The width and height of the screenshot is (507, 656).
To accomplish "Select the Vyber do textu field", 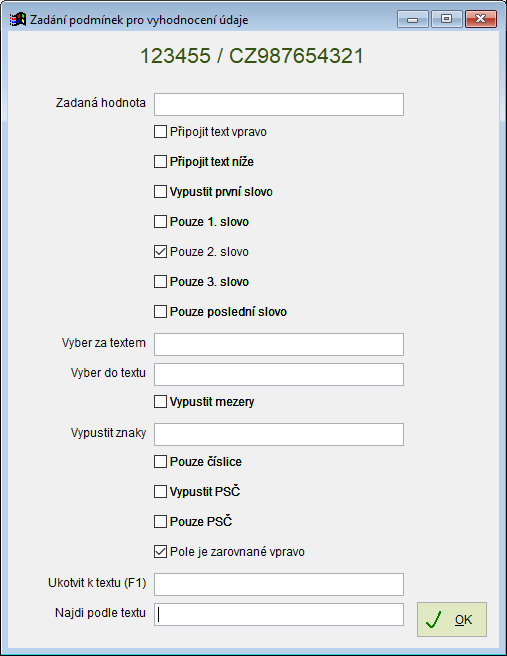I will coord(279,374).
